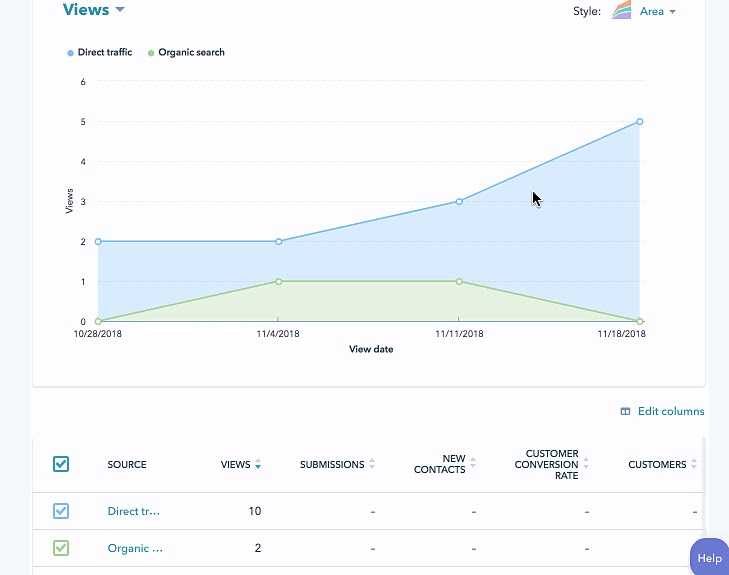Toggle the Direct traffic legend dot
Image resolution: width=729 pixels, height=575 pixels.
[70, 53]
